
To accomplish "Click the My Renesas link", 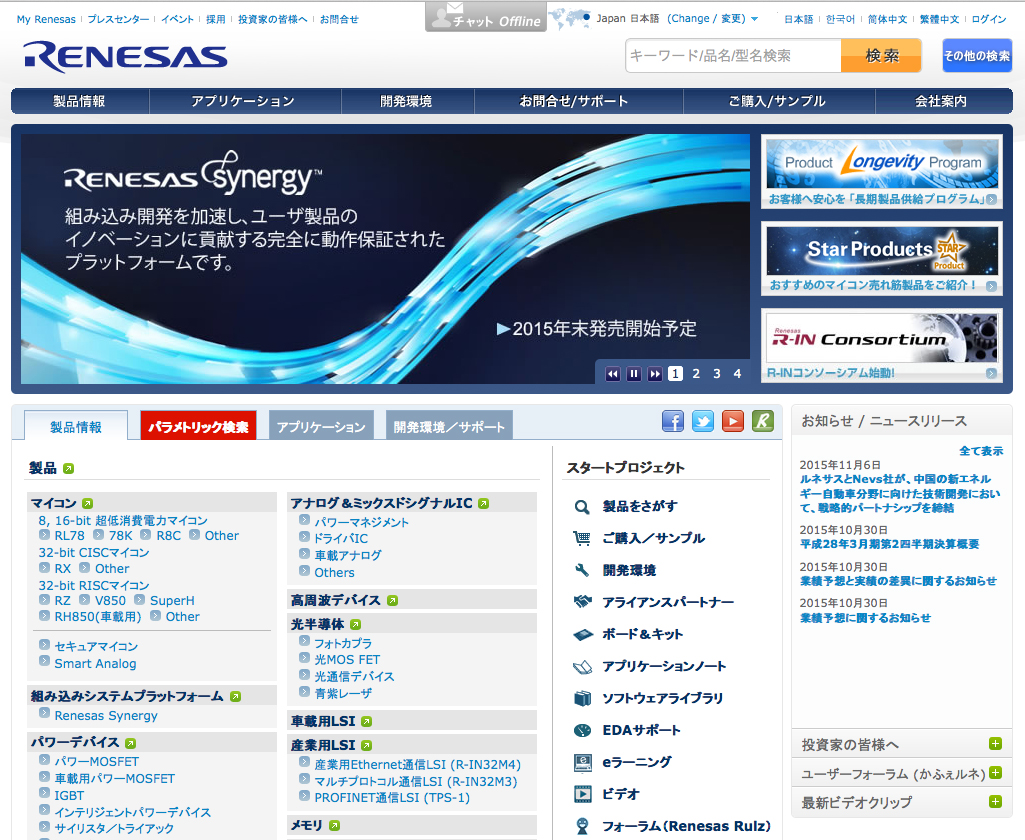I will (x=46, y=20).
